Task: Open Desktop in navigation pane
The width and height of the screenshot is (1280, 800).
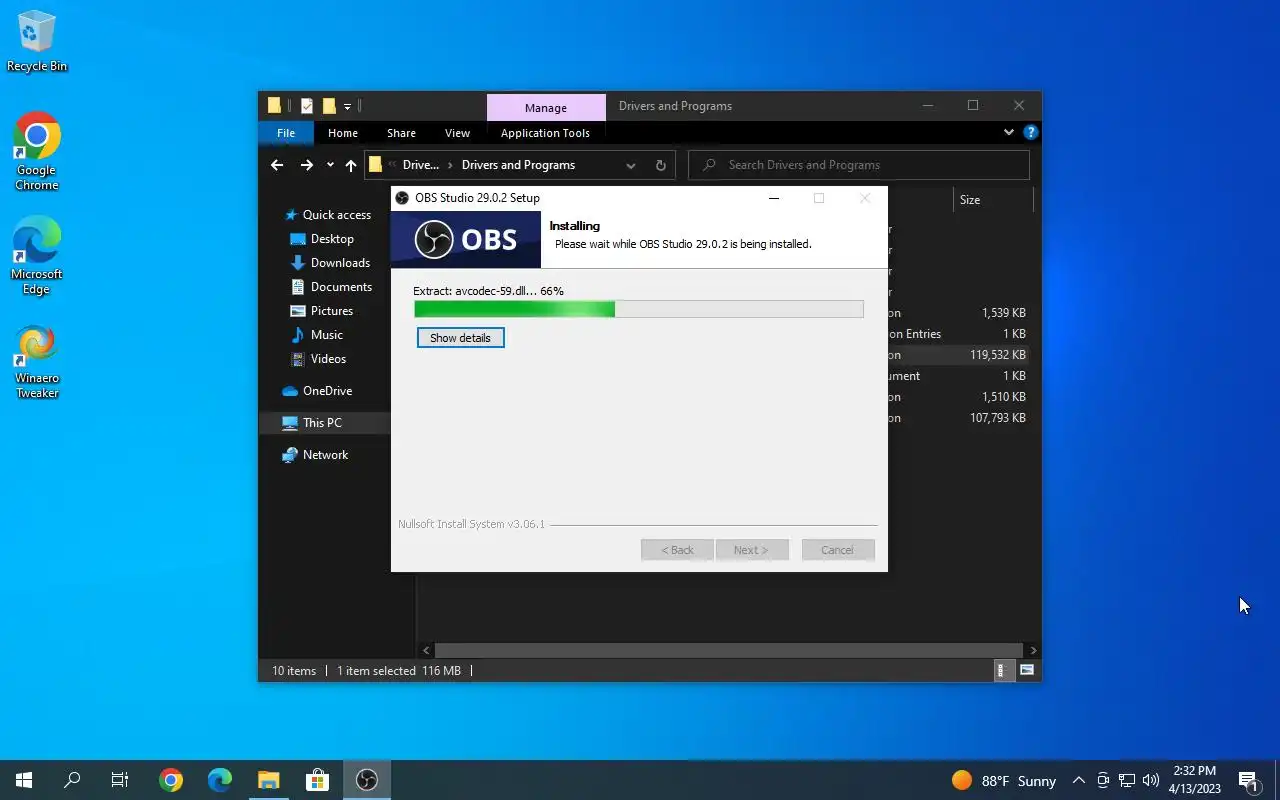Action: pos(322,239)
